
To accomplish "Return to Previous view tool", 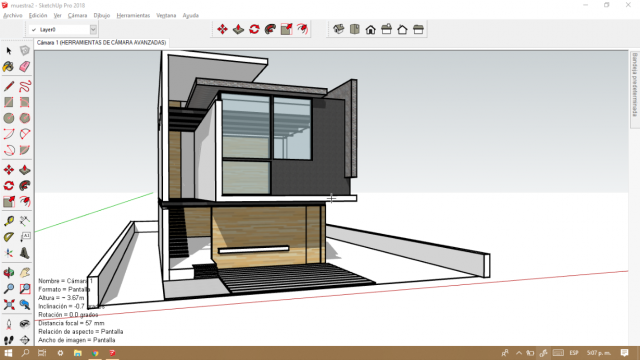I will (x=24, y=304).
